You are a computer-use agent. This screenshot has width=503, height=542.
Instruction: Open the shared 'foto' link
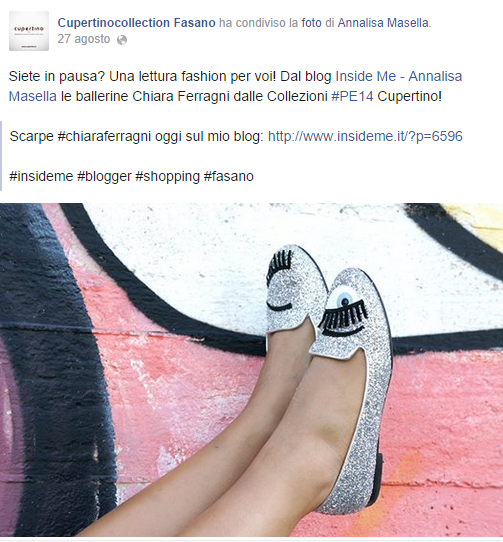coord(311,23)
